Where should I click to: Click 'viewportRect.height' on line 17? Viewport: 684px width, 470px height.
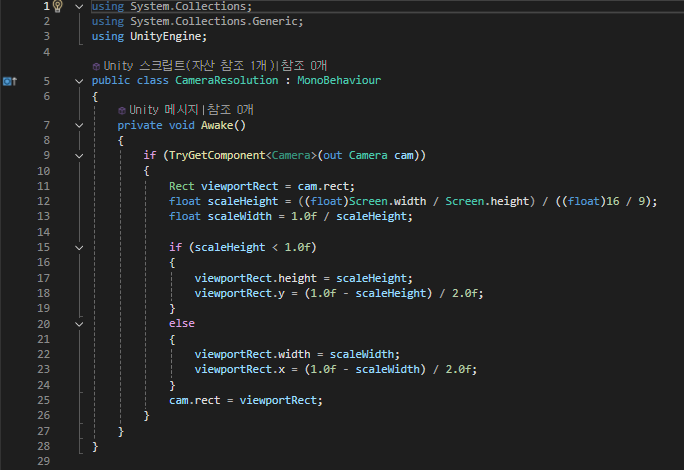click(x=256, y=278)
